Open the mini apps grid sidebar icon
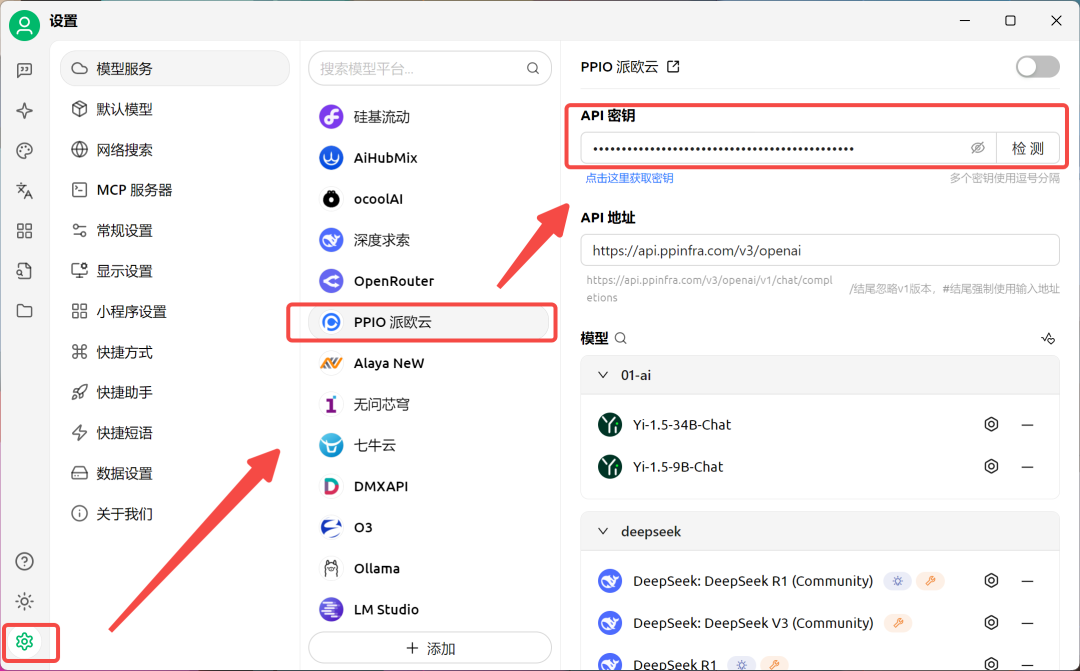The image size is (1080, 671). coord(25,231)
